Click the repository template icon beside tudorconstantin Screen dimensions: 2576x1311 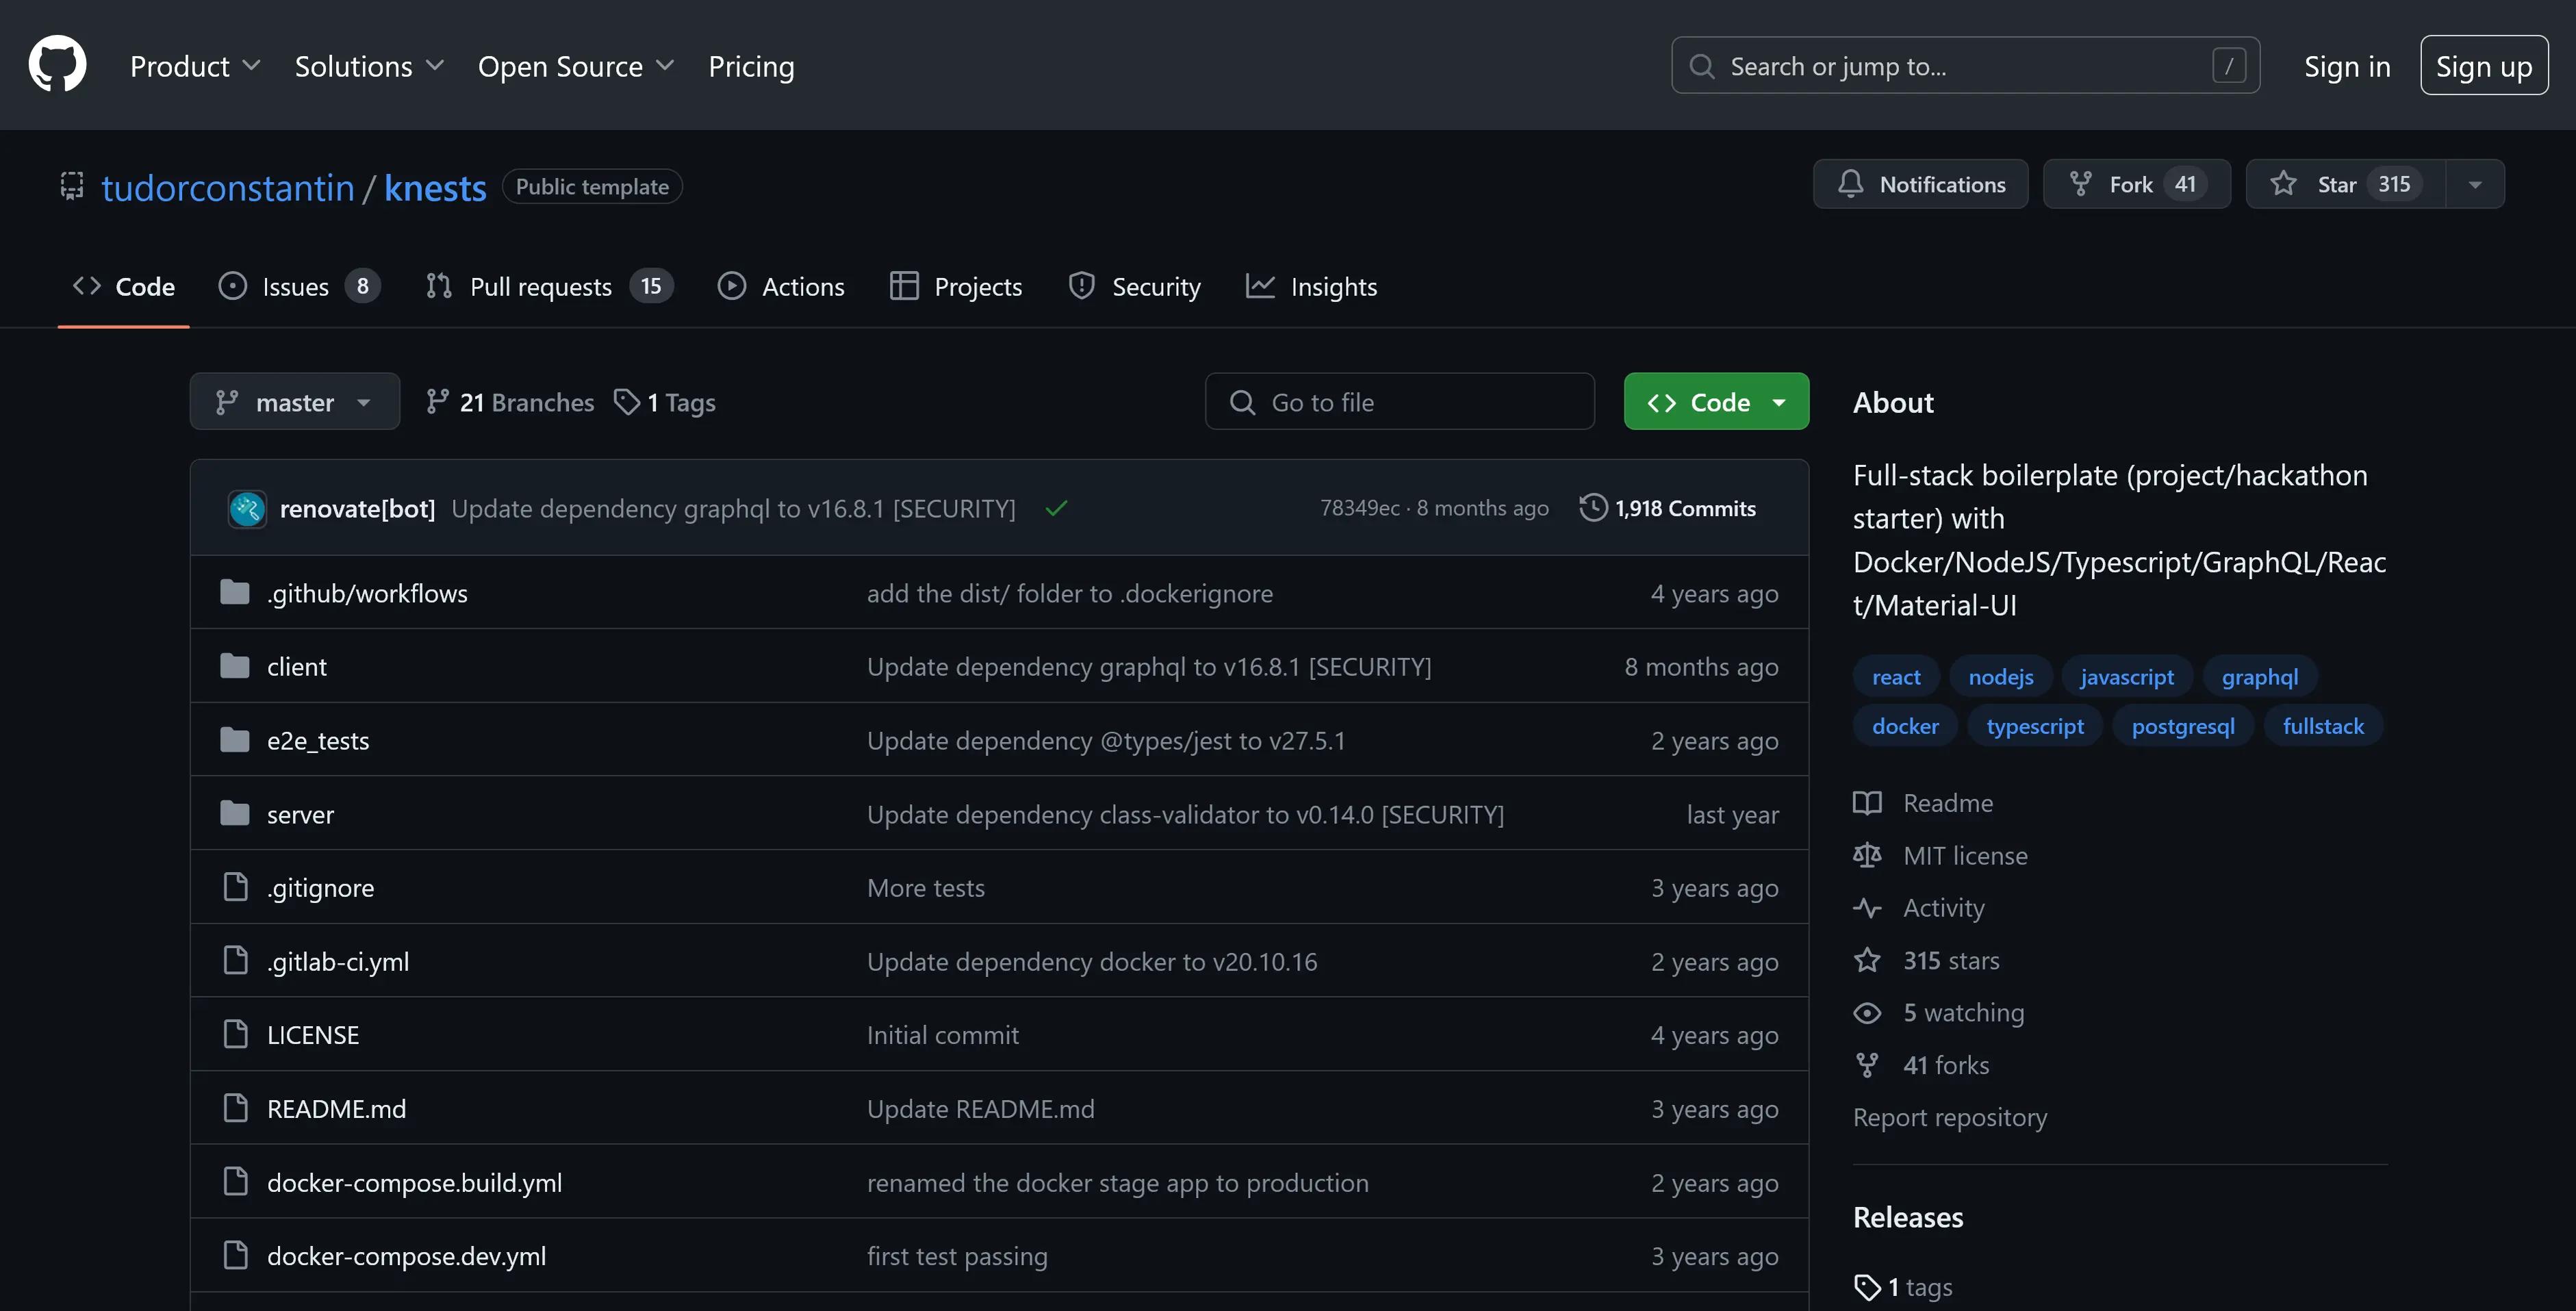(x=72, y=187)
